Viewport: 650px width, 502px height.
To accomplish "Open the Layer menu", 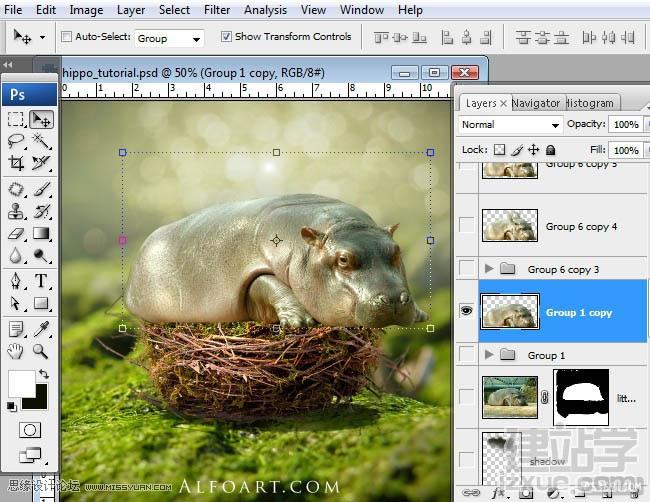I will click(x=131, y=10).
